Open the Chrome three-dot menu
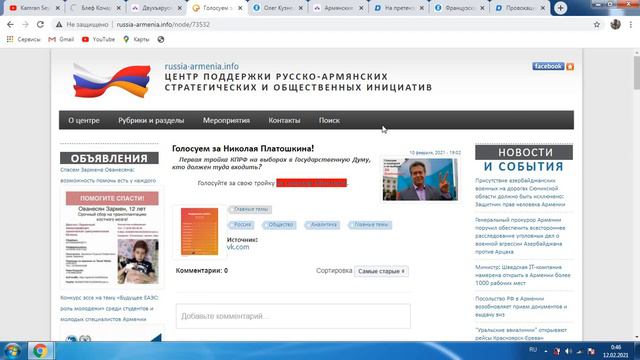The image size is (640, 360). pos(631,24)
